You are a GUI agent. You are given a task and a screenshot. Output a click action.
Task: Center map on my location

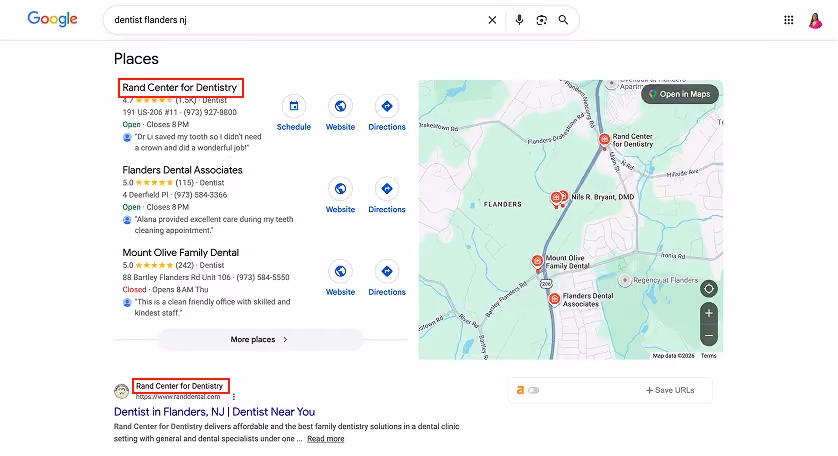[x=709, y=289]
